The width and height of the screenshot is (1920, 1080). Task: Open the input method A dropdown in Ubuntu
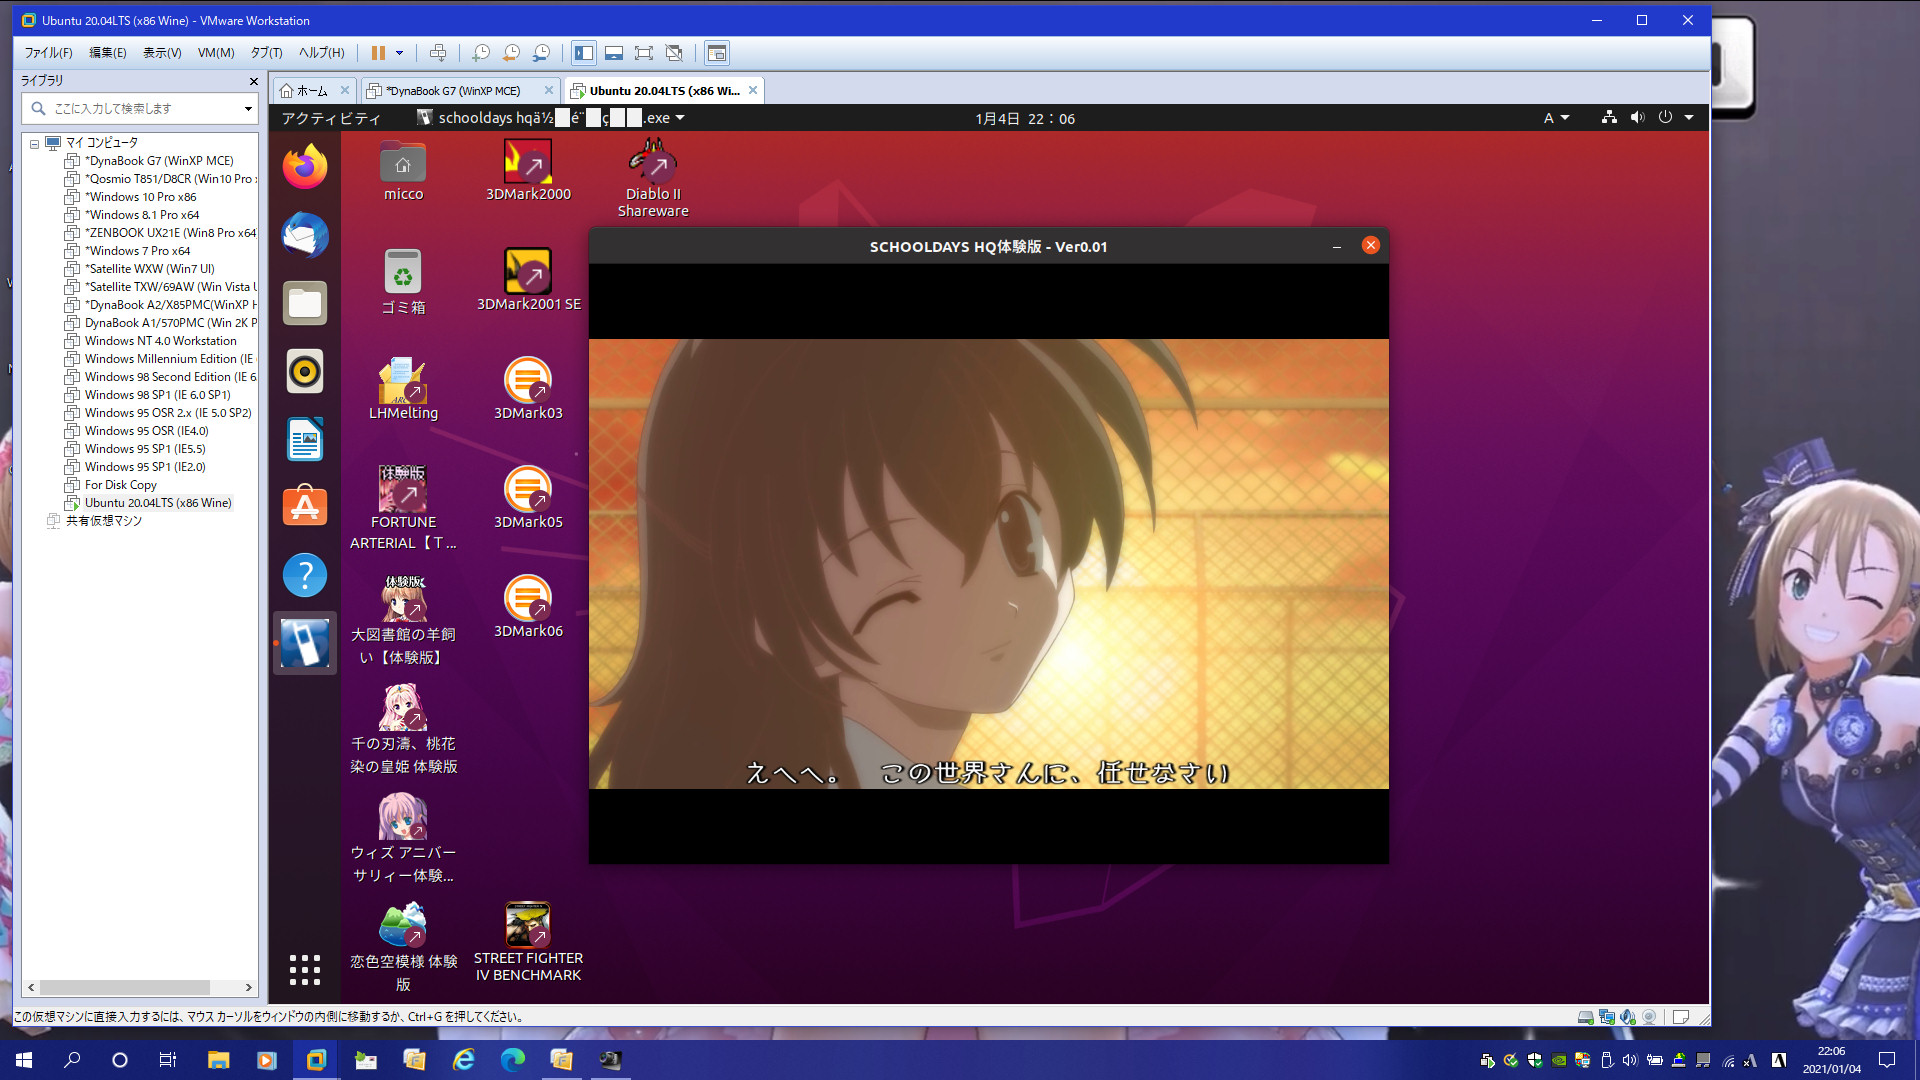(x=1556, y=118)
